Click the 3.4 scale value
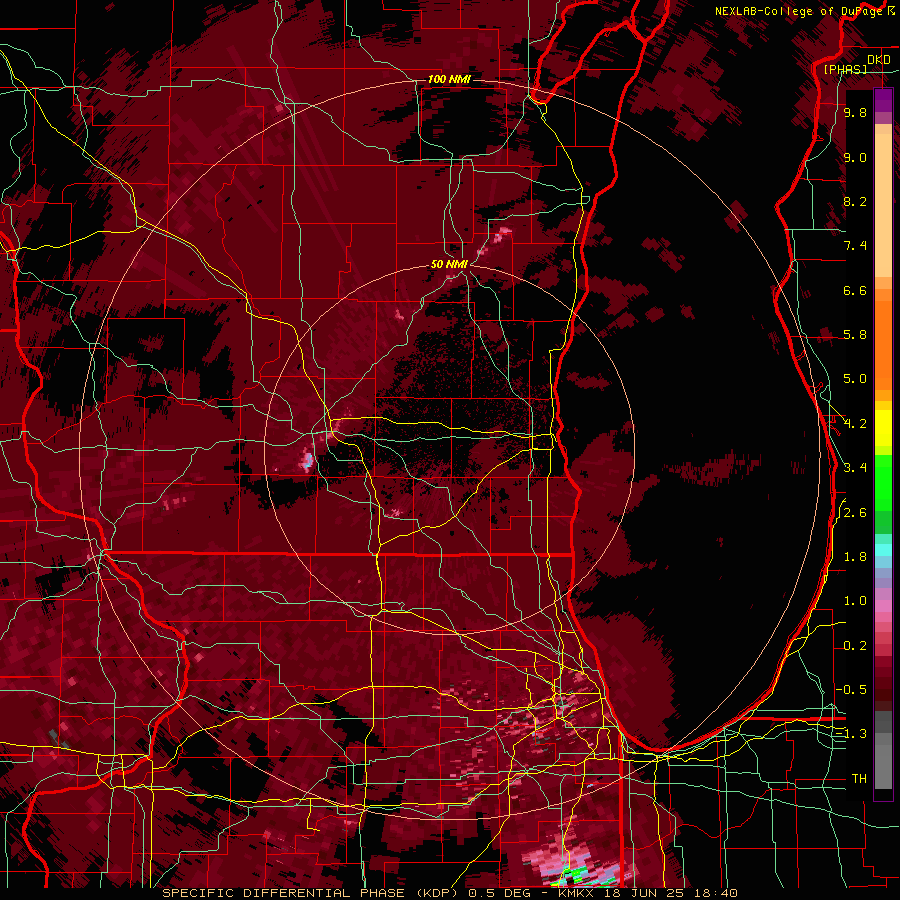This screenshot has height=900, width=900. (x=855, y=468)
